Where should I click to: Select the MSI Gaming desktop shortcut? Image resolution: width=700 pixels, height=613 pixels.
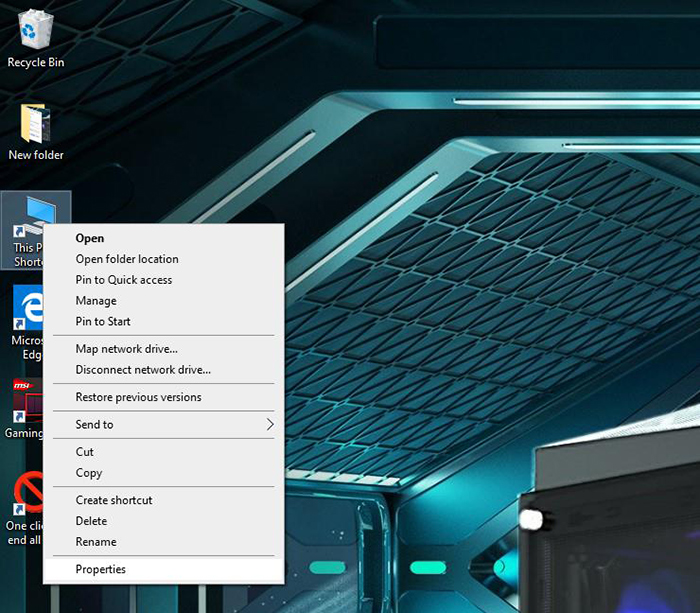click(x=26, y=403)
